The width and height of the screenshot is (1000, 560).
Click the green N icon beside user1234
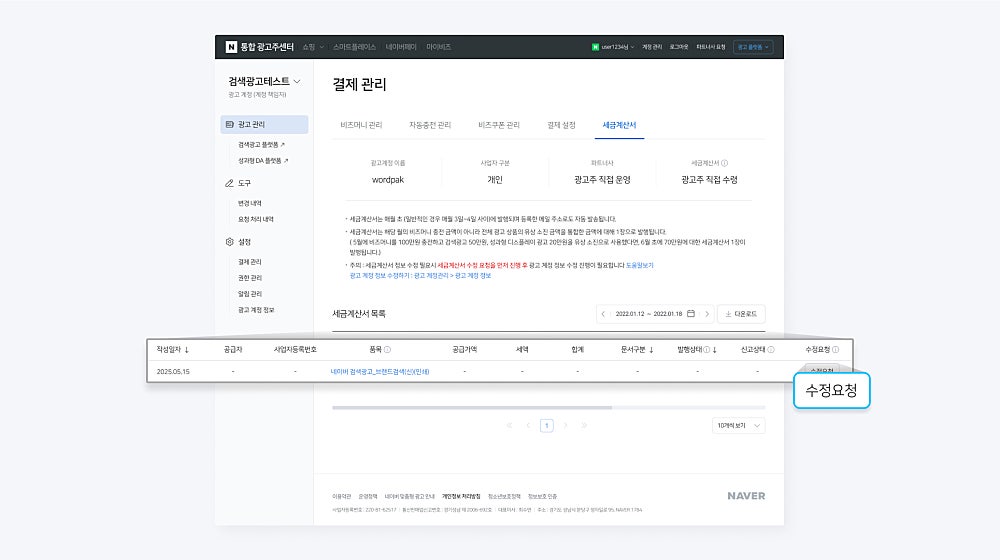point(595,47)
